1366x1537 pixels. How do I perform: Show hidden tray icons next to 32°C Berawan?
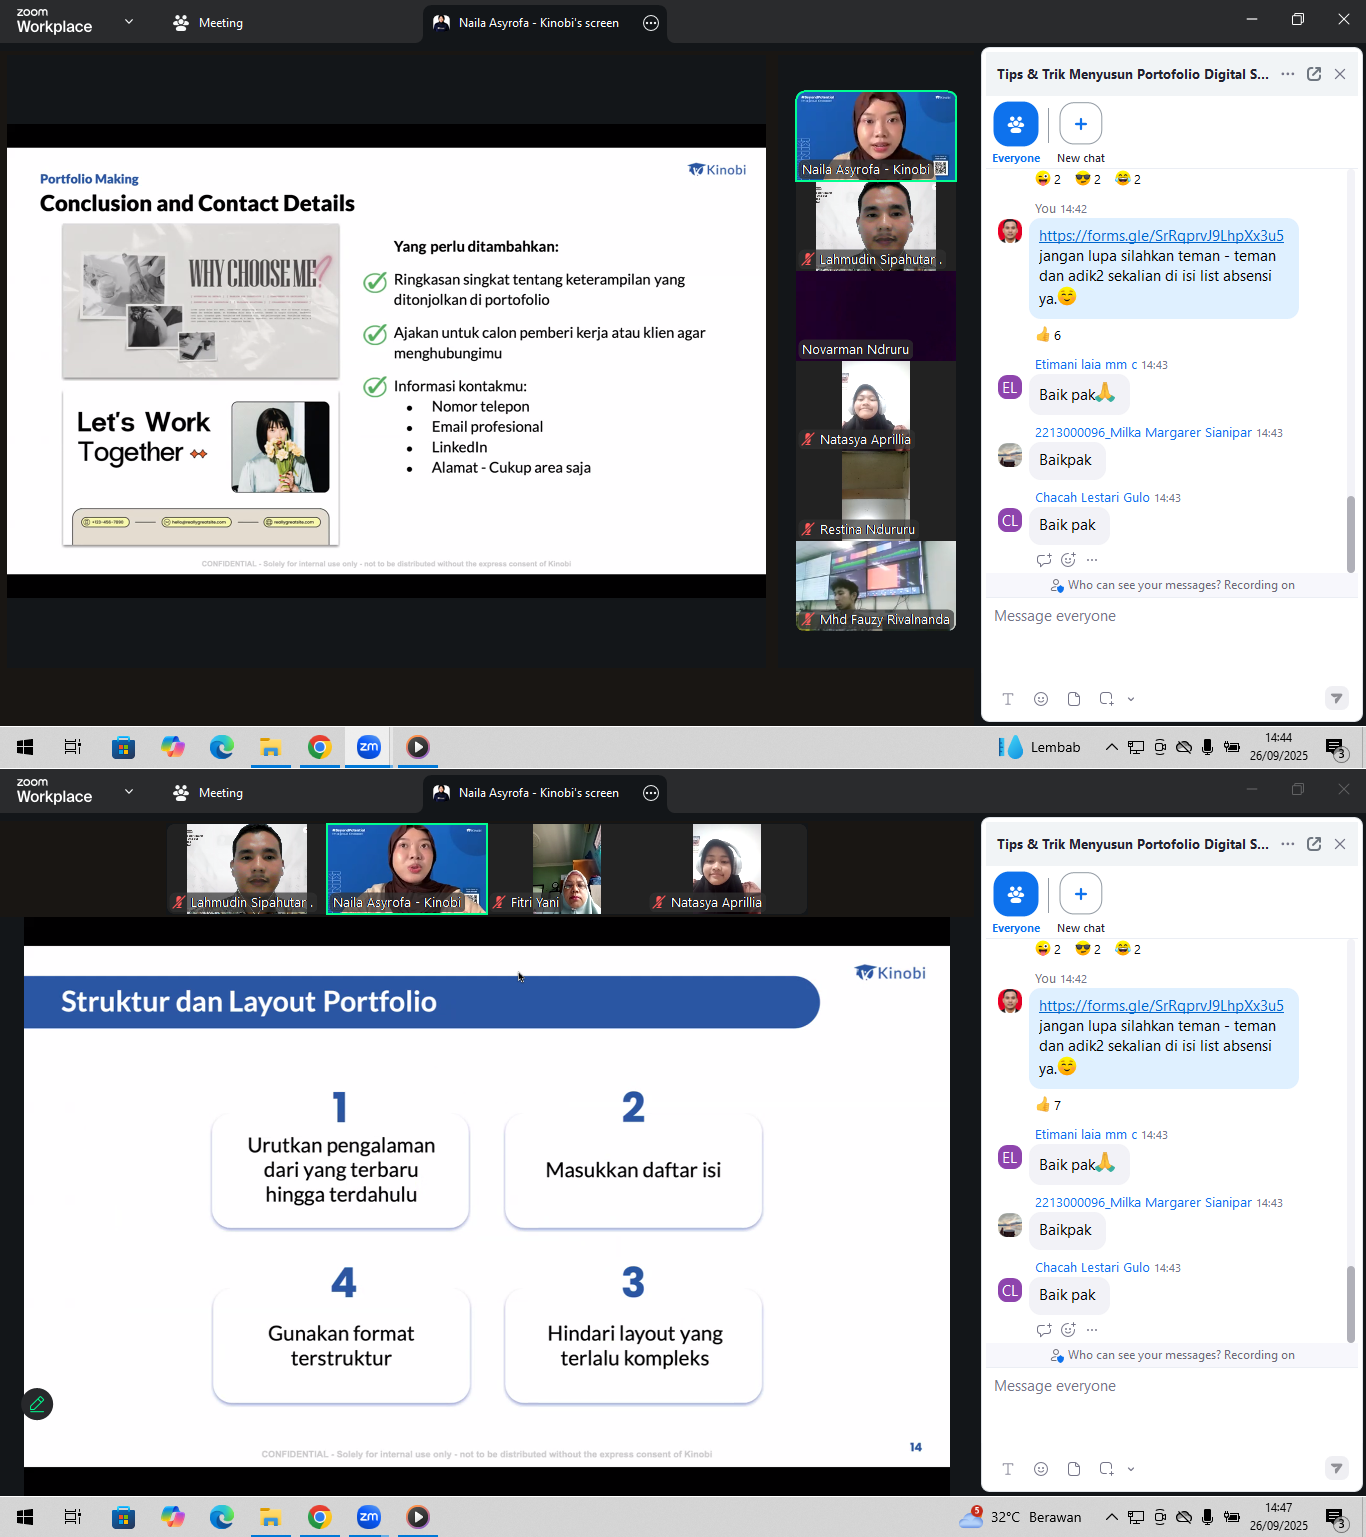pyautogui.click(x=1111, y=1517)
